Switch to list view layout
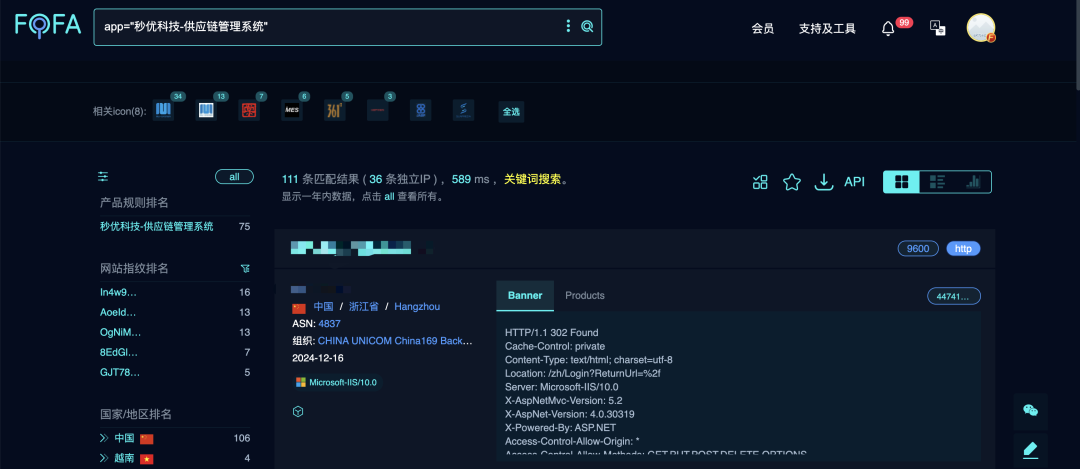This screenshot has height=469, width=1080. click(937, 182)
